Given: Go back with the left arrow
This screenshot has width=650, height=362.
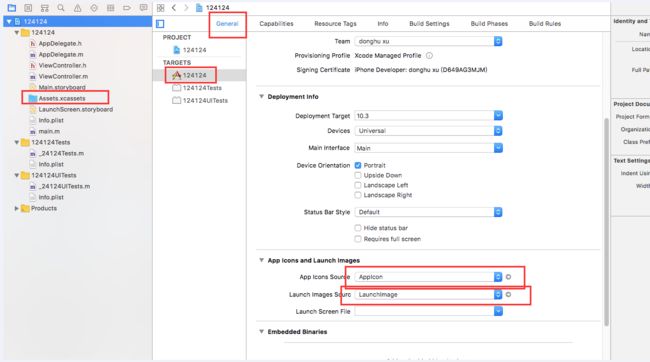Looking at the screenshot, I should tap(174, 8).
